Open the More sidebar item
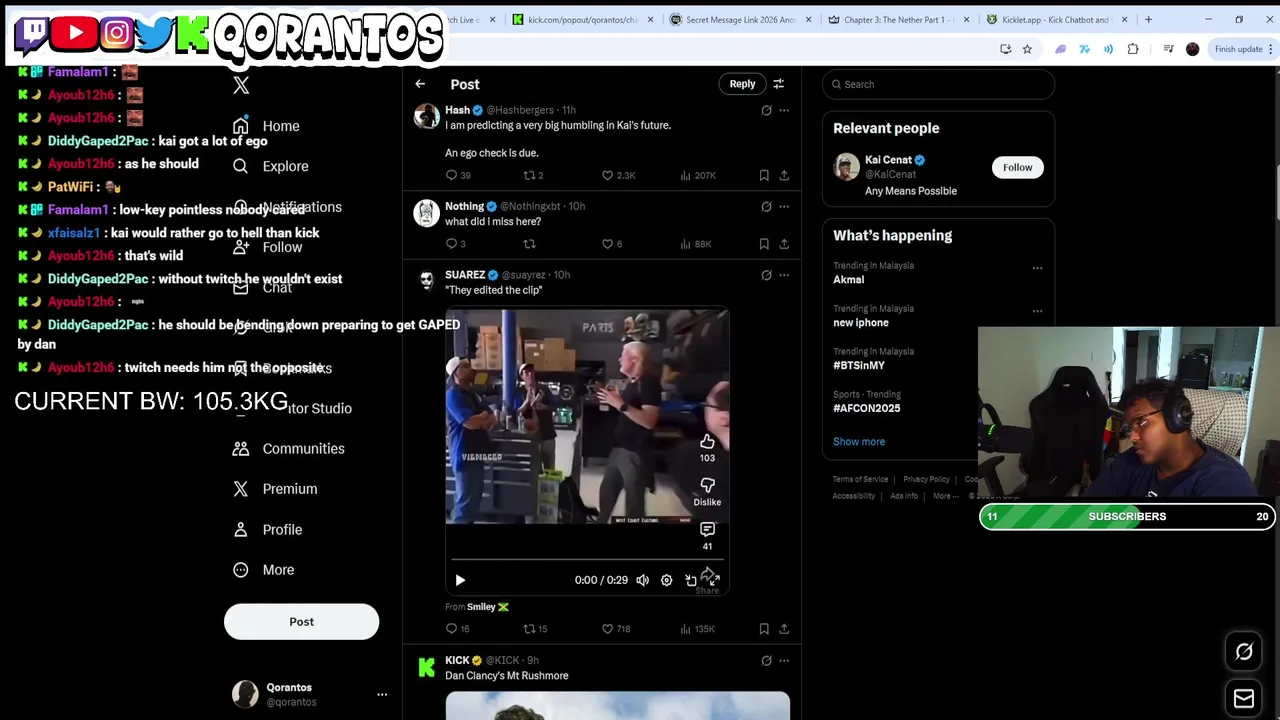 point(264,570)
